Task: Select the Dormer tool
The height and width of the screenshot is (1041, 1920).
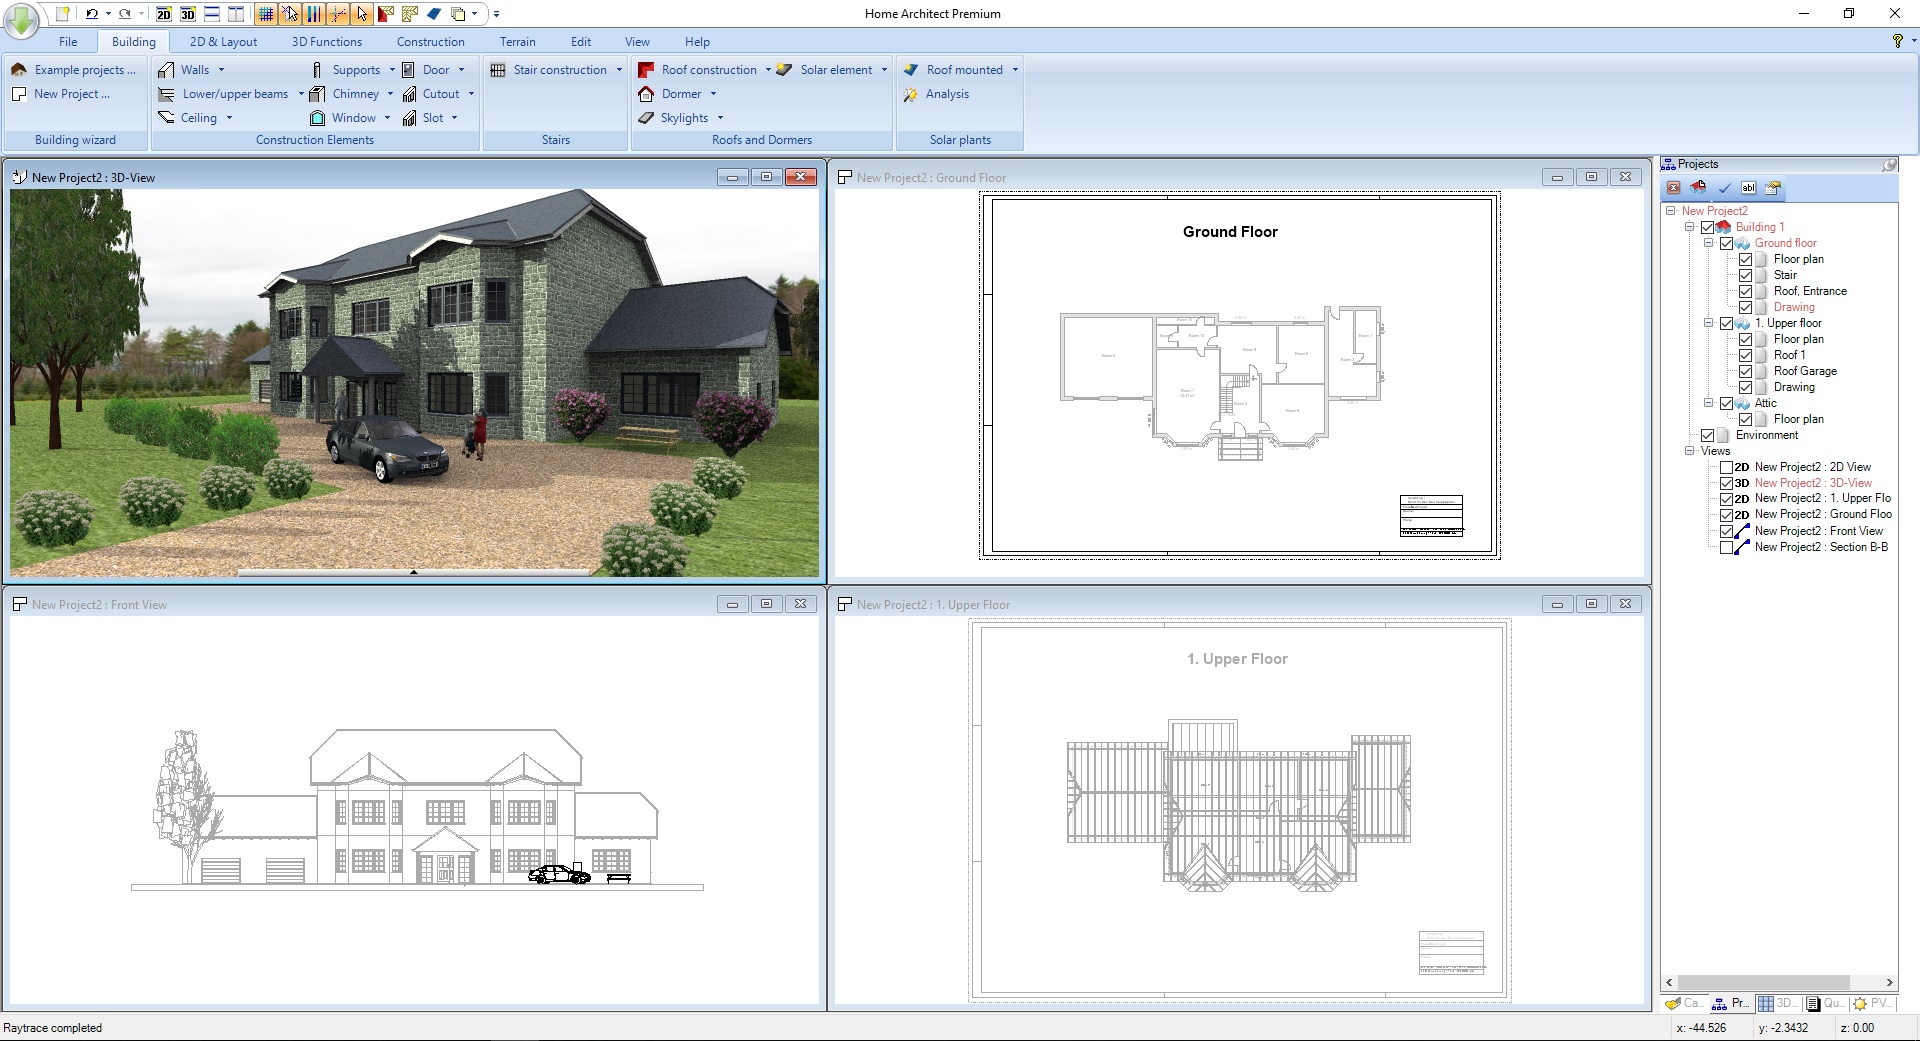Action: coord(679,93)
